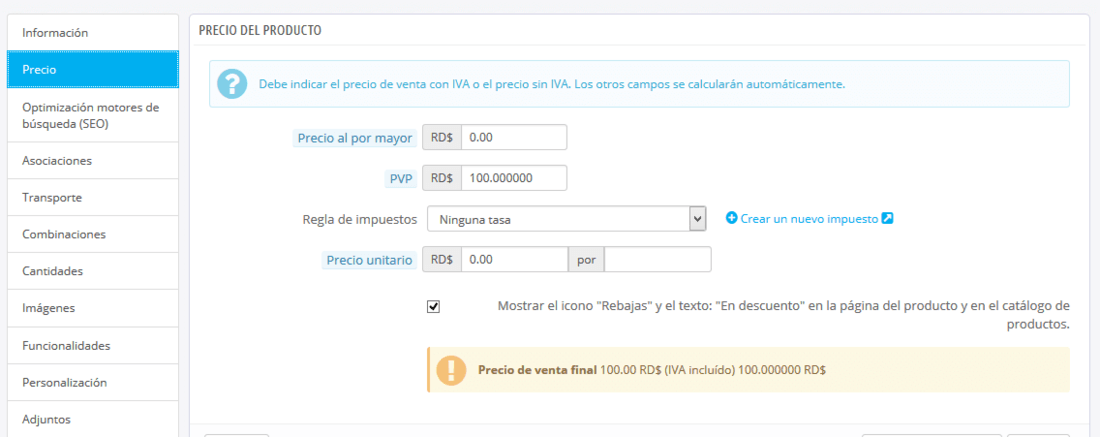This screenshot has height=437, width=1100.
Task: Click the Precio unitario label
Action: click(x=369, y=260)
